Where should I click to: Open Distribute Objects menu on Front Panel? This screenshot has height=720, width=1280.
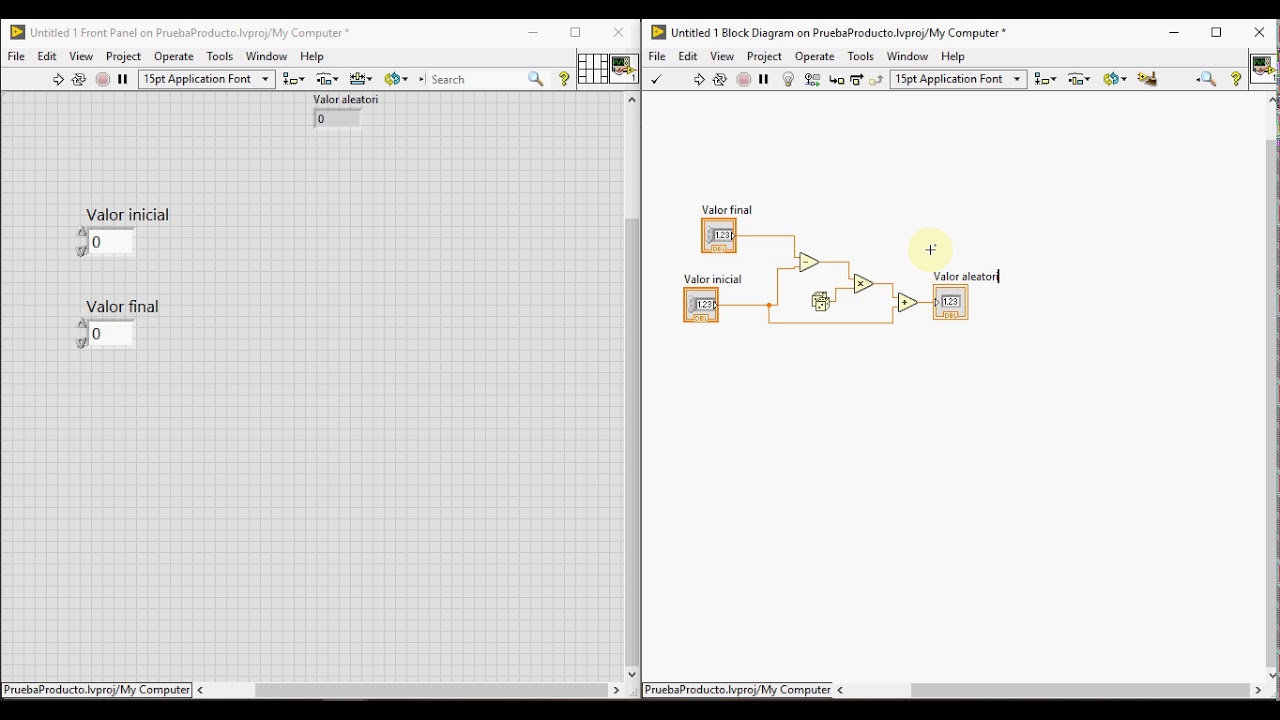[328, 79]
